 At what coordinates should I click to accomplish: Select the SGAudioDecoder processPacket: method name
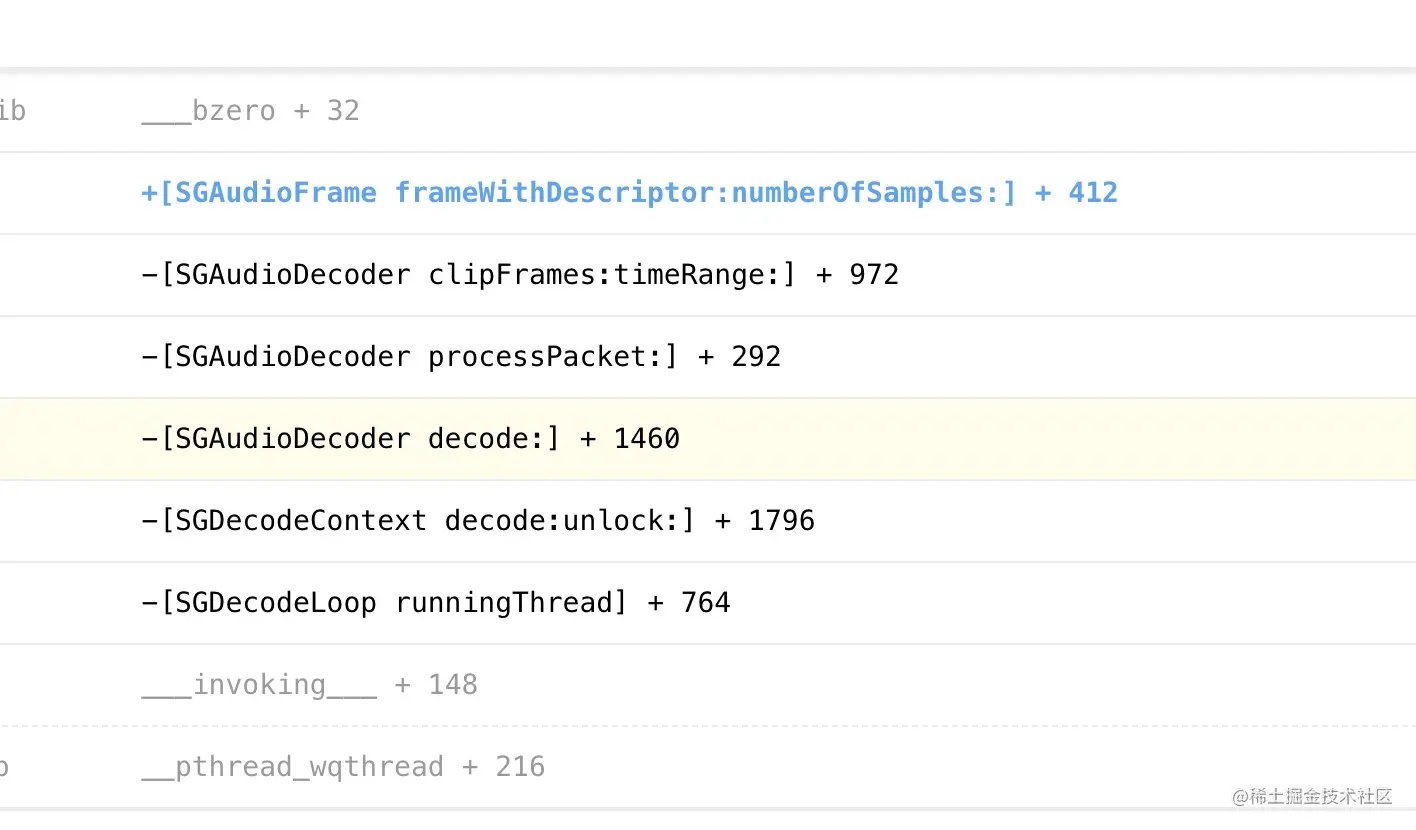(409, 356)
